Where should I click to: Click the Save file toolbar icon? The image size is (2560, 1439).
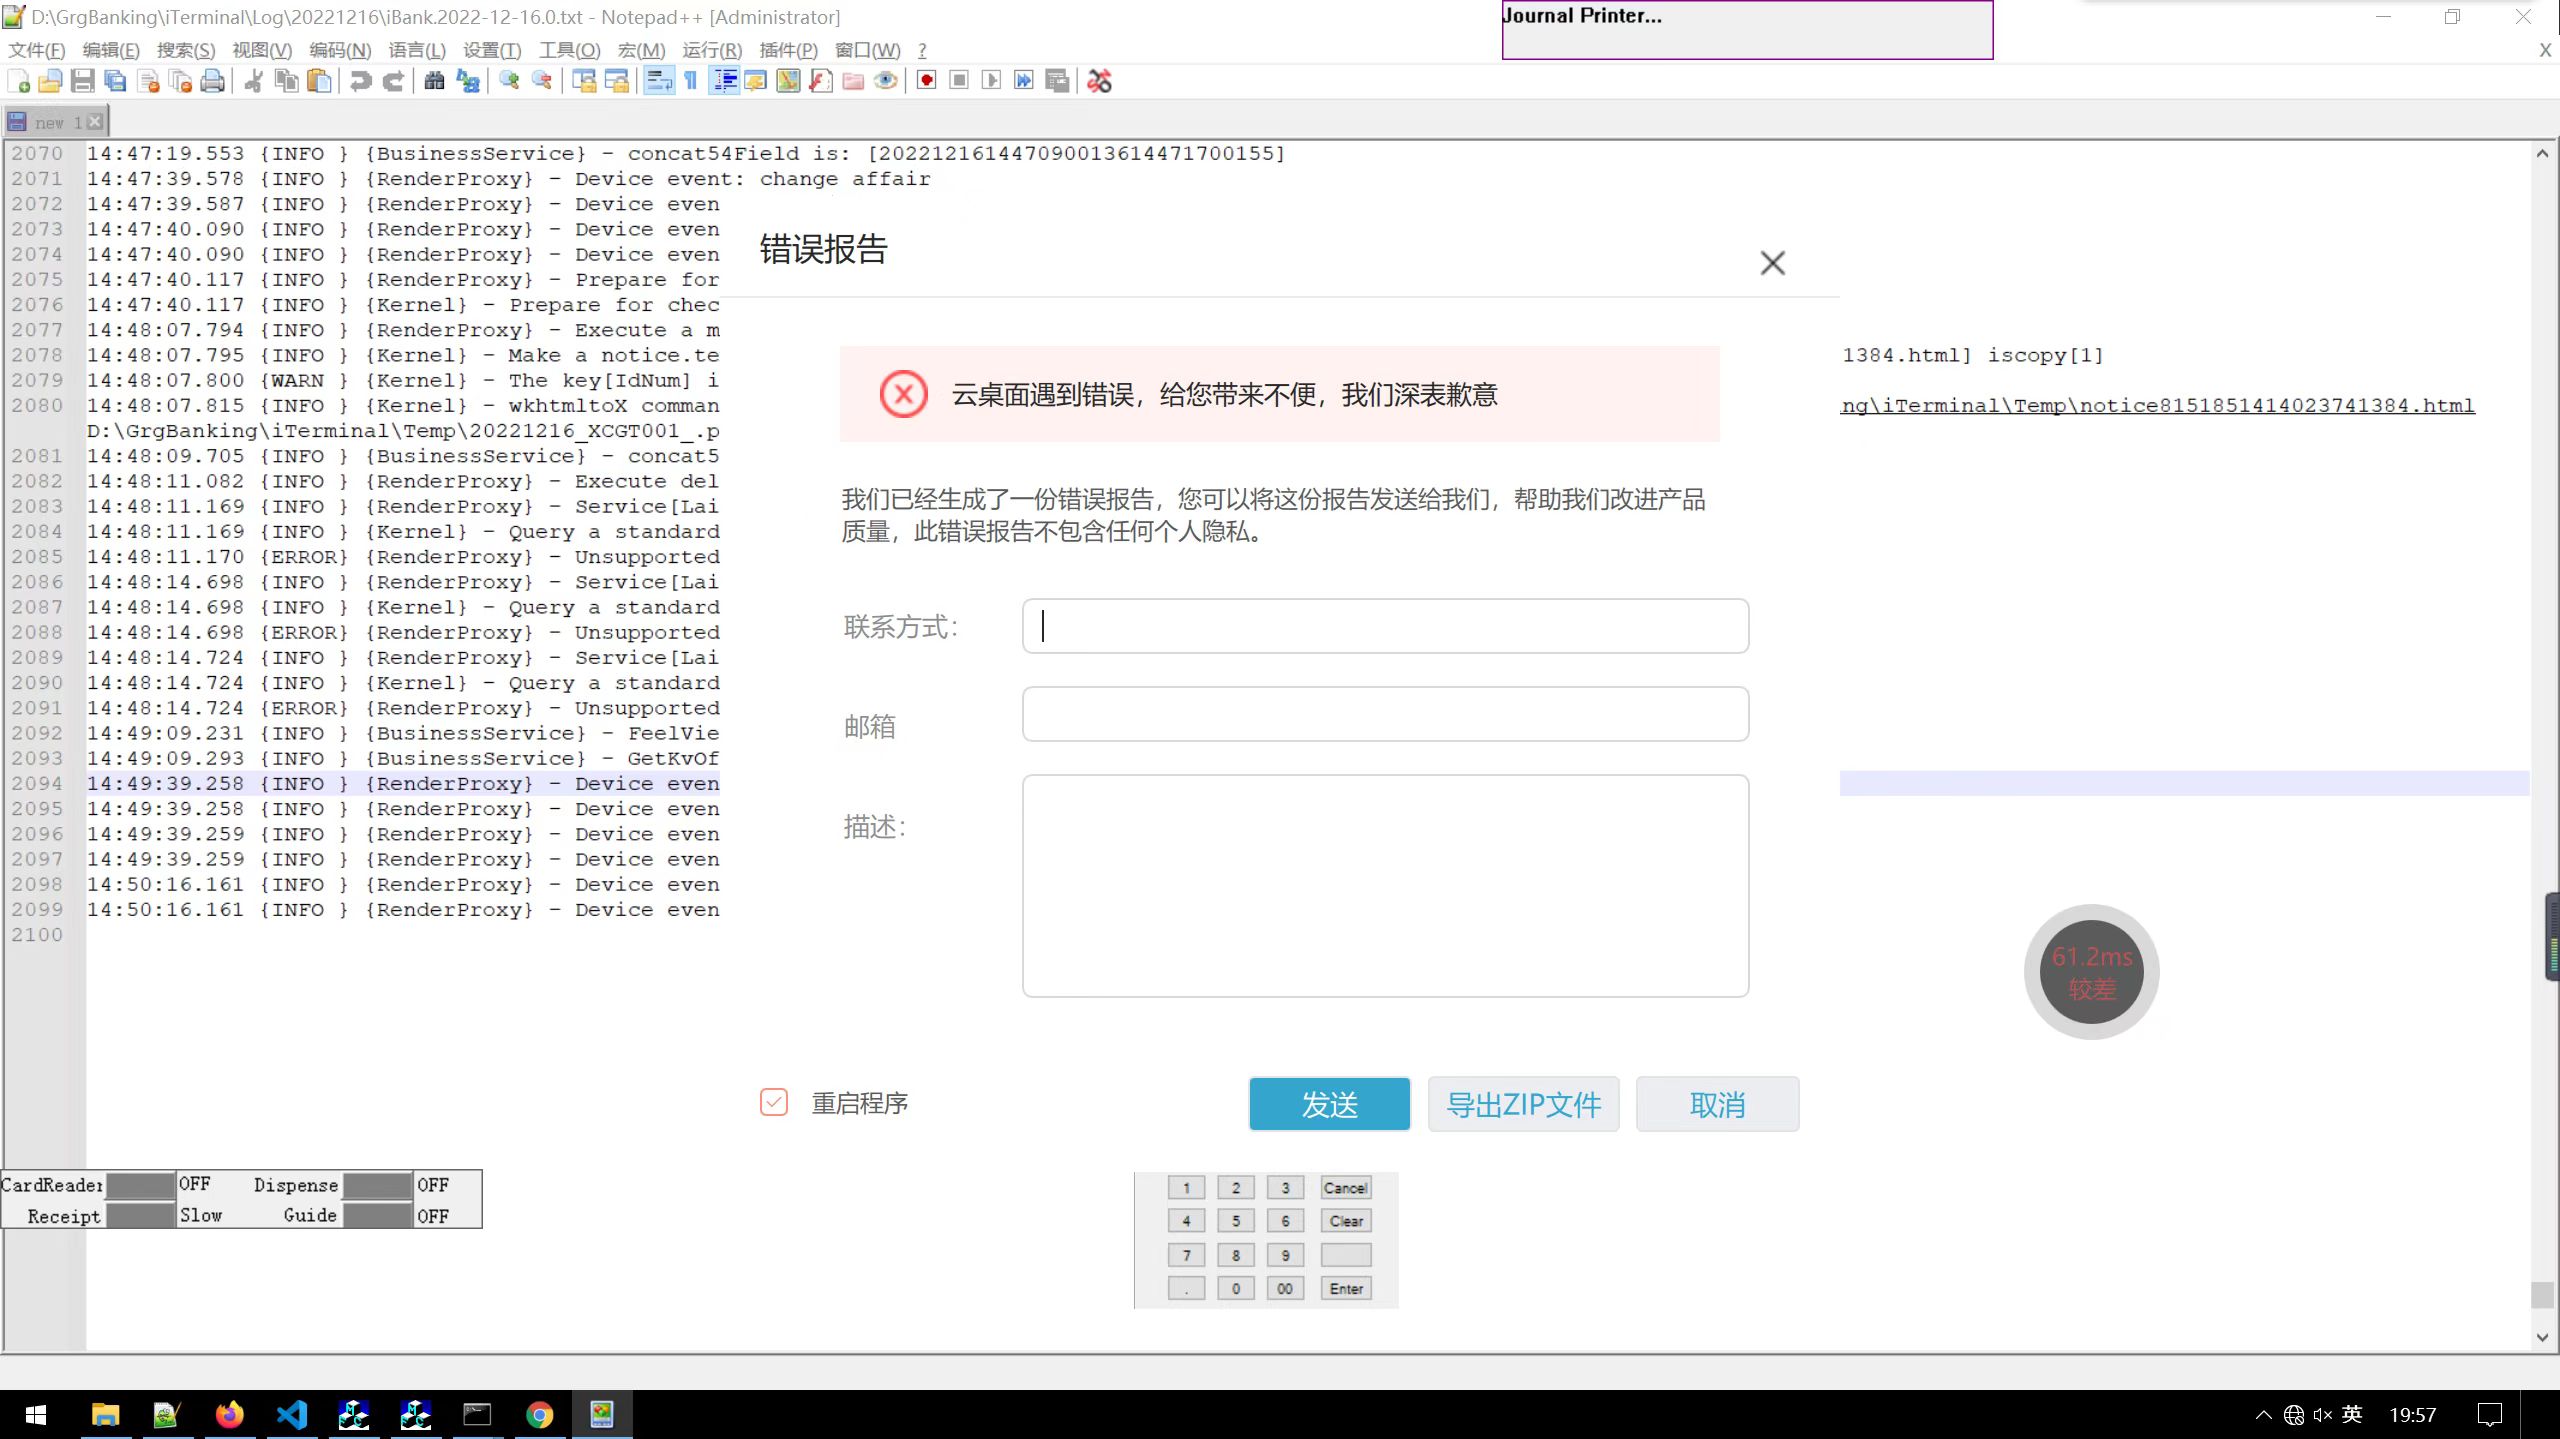pos(83,81)
